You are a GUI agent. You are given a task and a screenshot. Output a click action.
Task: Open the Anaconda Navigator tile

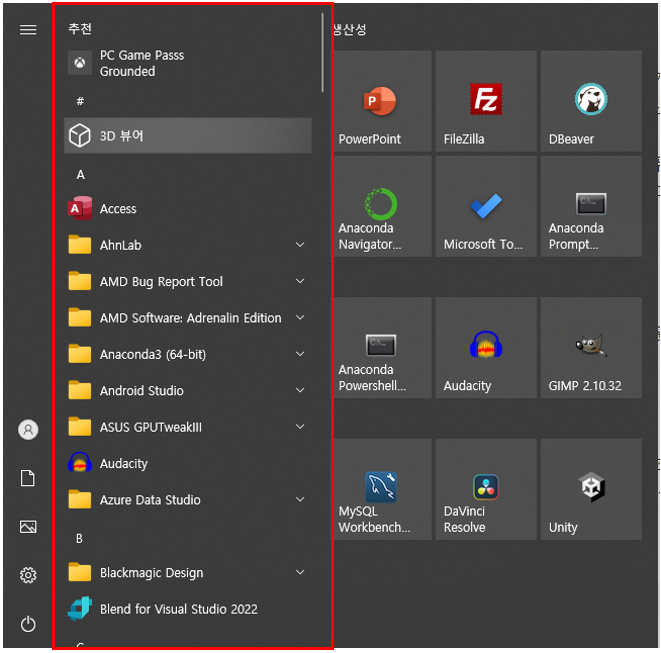pos(382,206)
